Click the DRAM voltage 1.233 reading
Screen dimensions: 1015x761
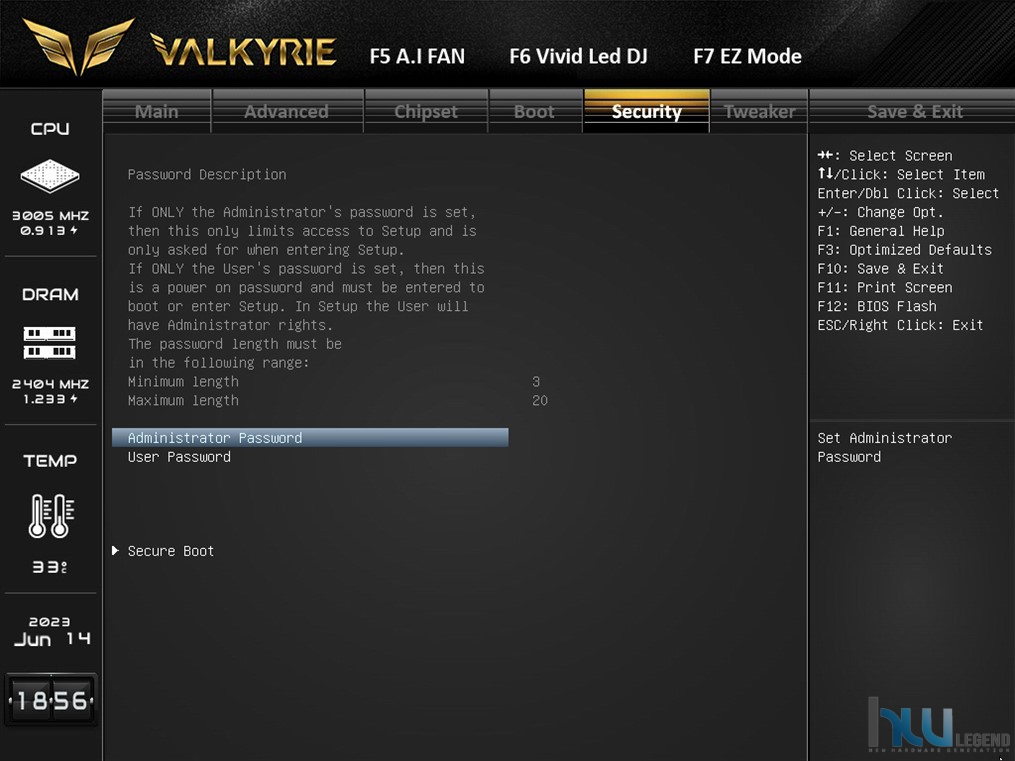pos(50,399)
